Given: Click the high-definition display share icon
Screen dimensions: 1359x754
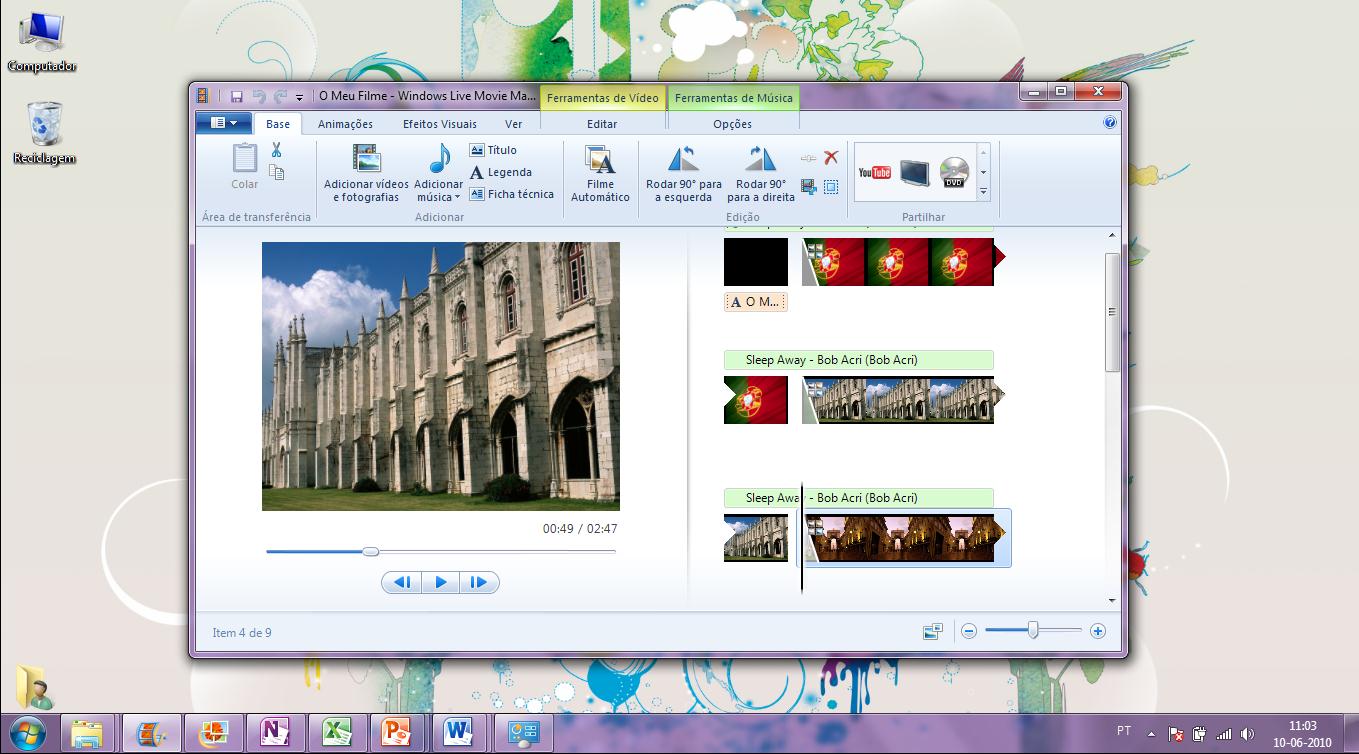Looking at the screenshot, I should 914,172.
